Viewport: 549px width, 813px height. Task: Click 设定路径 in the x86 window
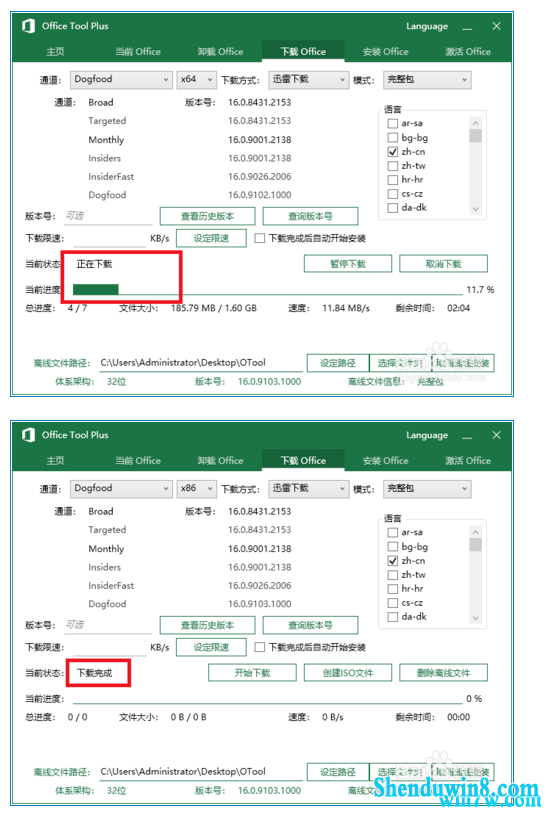(x=337, y=772)
